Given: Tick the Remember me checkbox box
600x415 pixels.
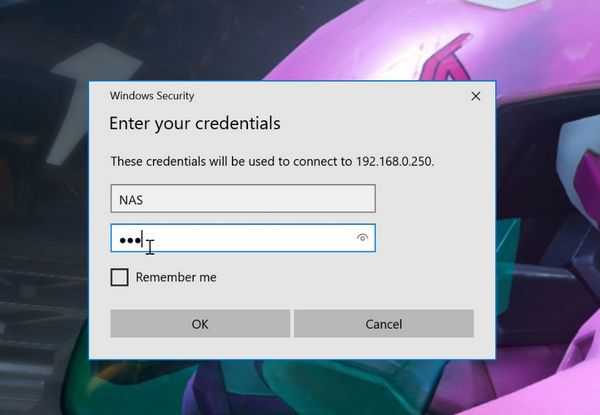Looking at the screenshot, I should click(x=119, y=277).
